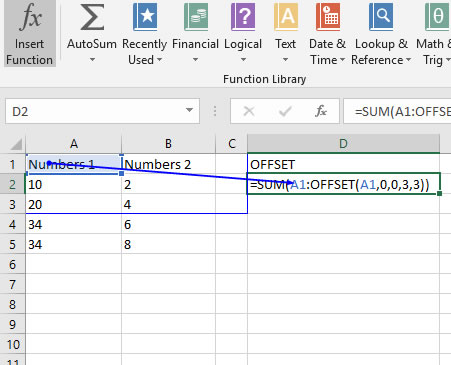
Task: Select row 4 header
Action: (x=13, y=224)
